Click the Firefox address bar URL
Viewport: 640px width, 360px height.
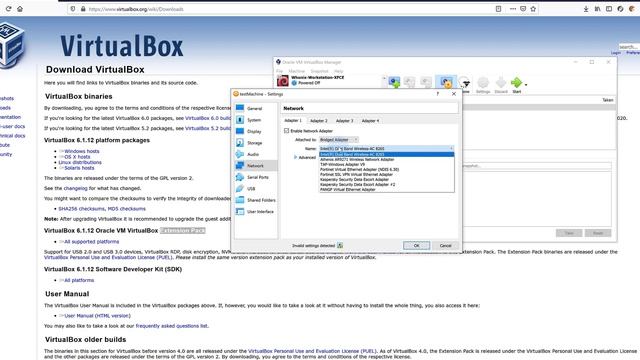click(x=136, y=9)
